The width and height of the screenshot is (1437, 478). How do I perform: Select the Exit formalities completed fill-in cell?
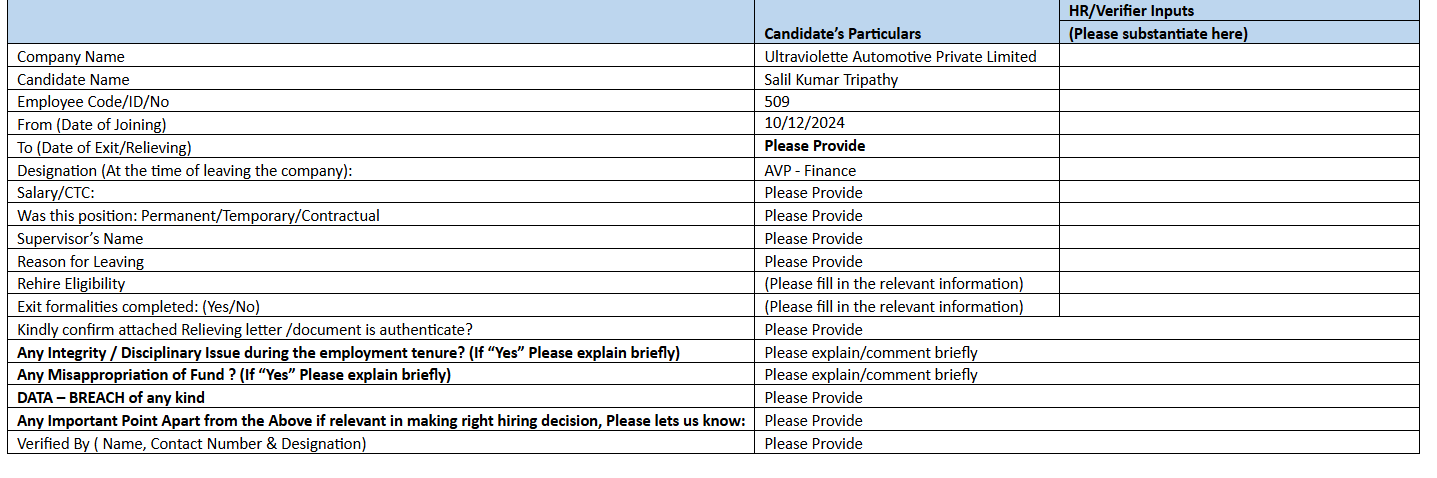click(894, 307)
